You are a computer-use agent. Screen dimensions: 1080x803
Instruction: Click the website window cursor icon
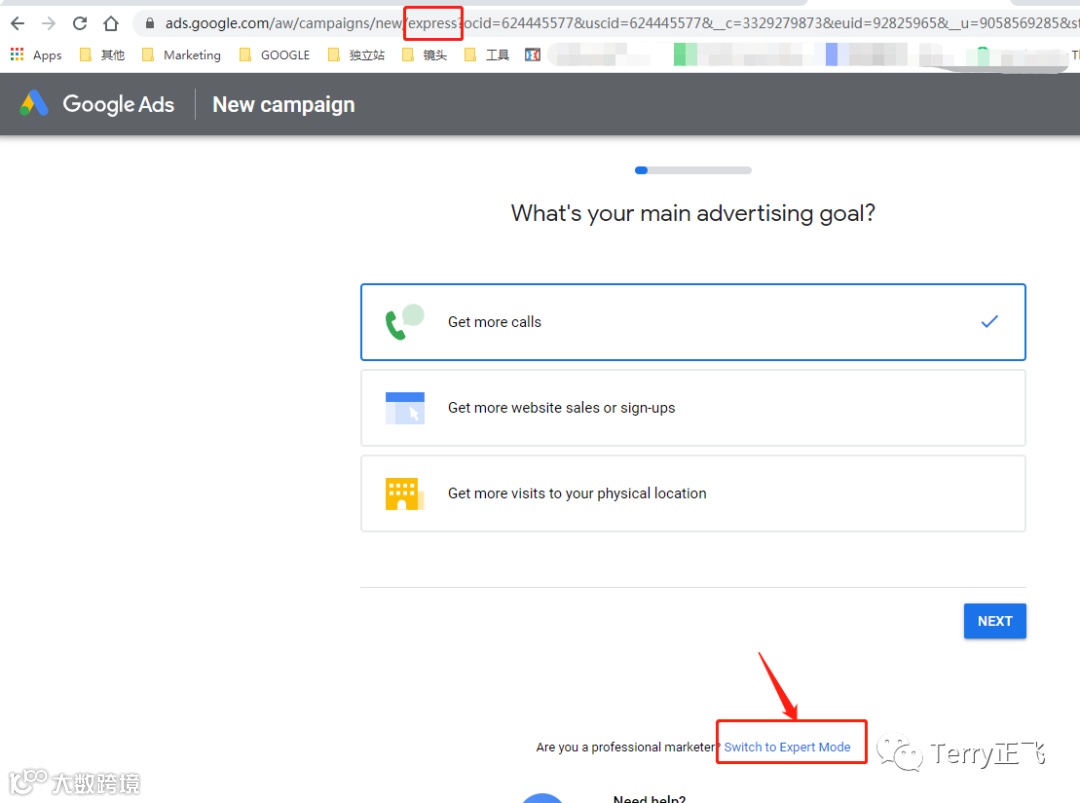tap(405, 408)
